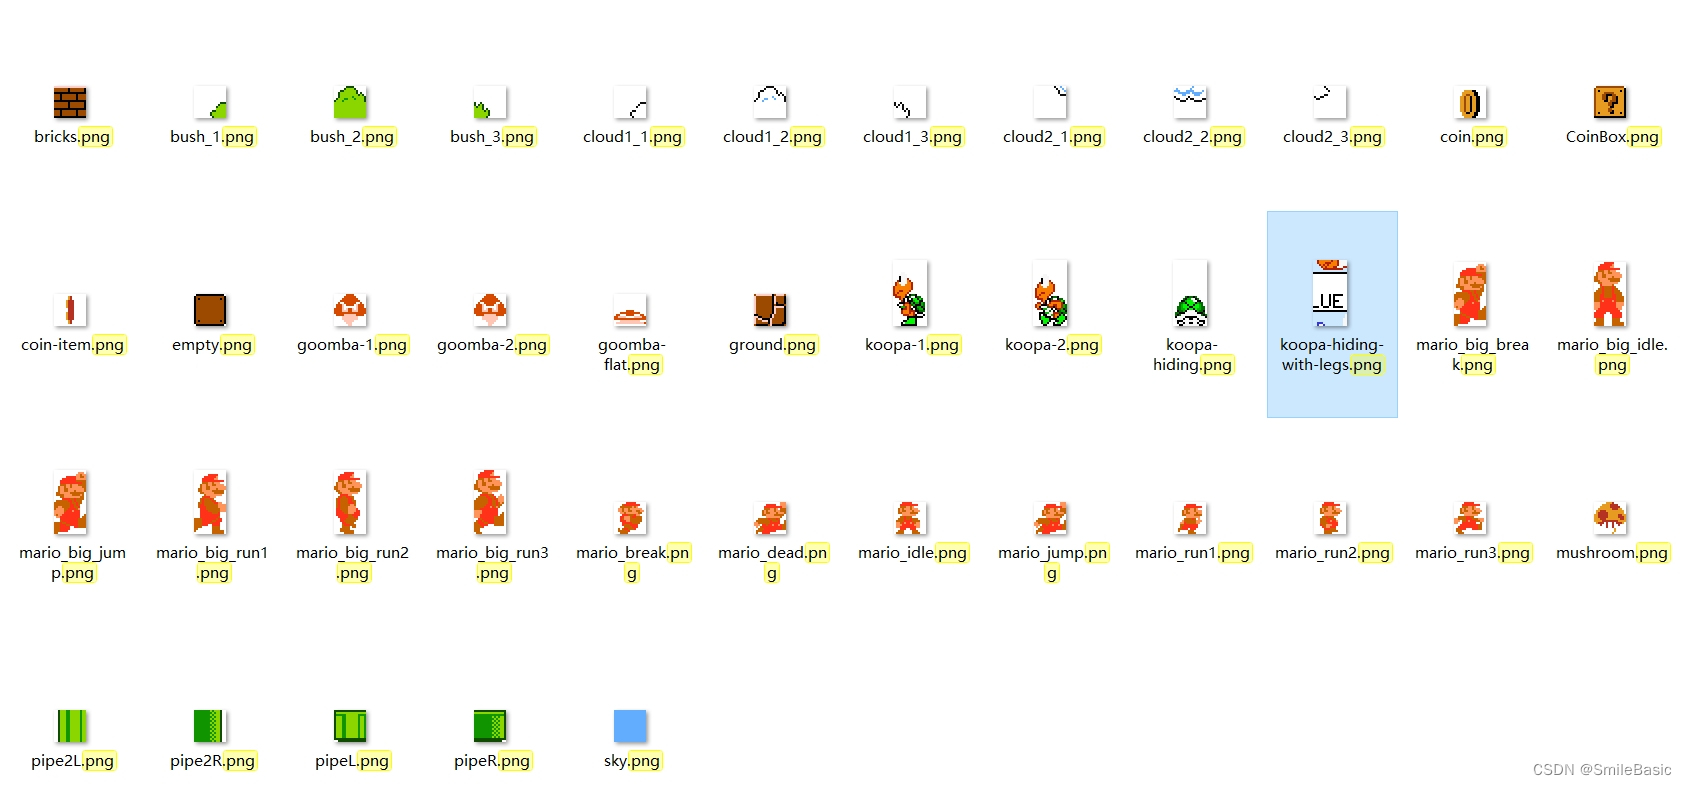Click the "koopa-hiding.png" filename text
Viewport: 1687px width, 785px height.
[1192, 355]
